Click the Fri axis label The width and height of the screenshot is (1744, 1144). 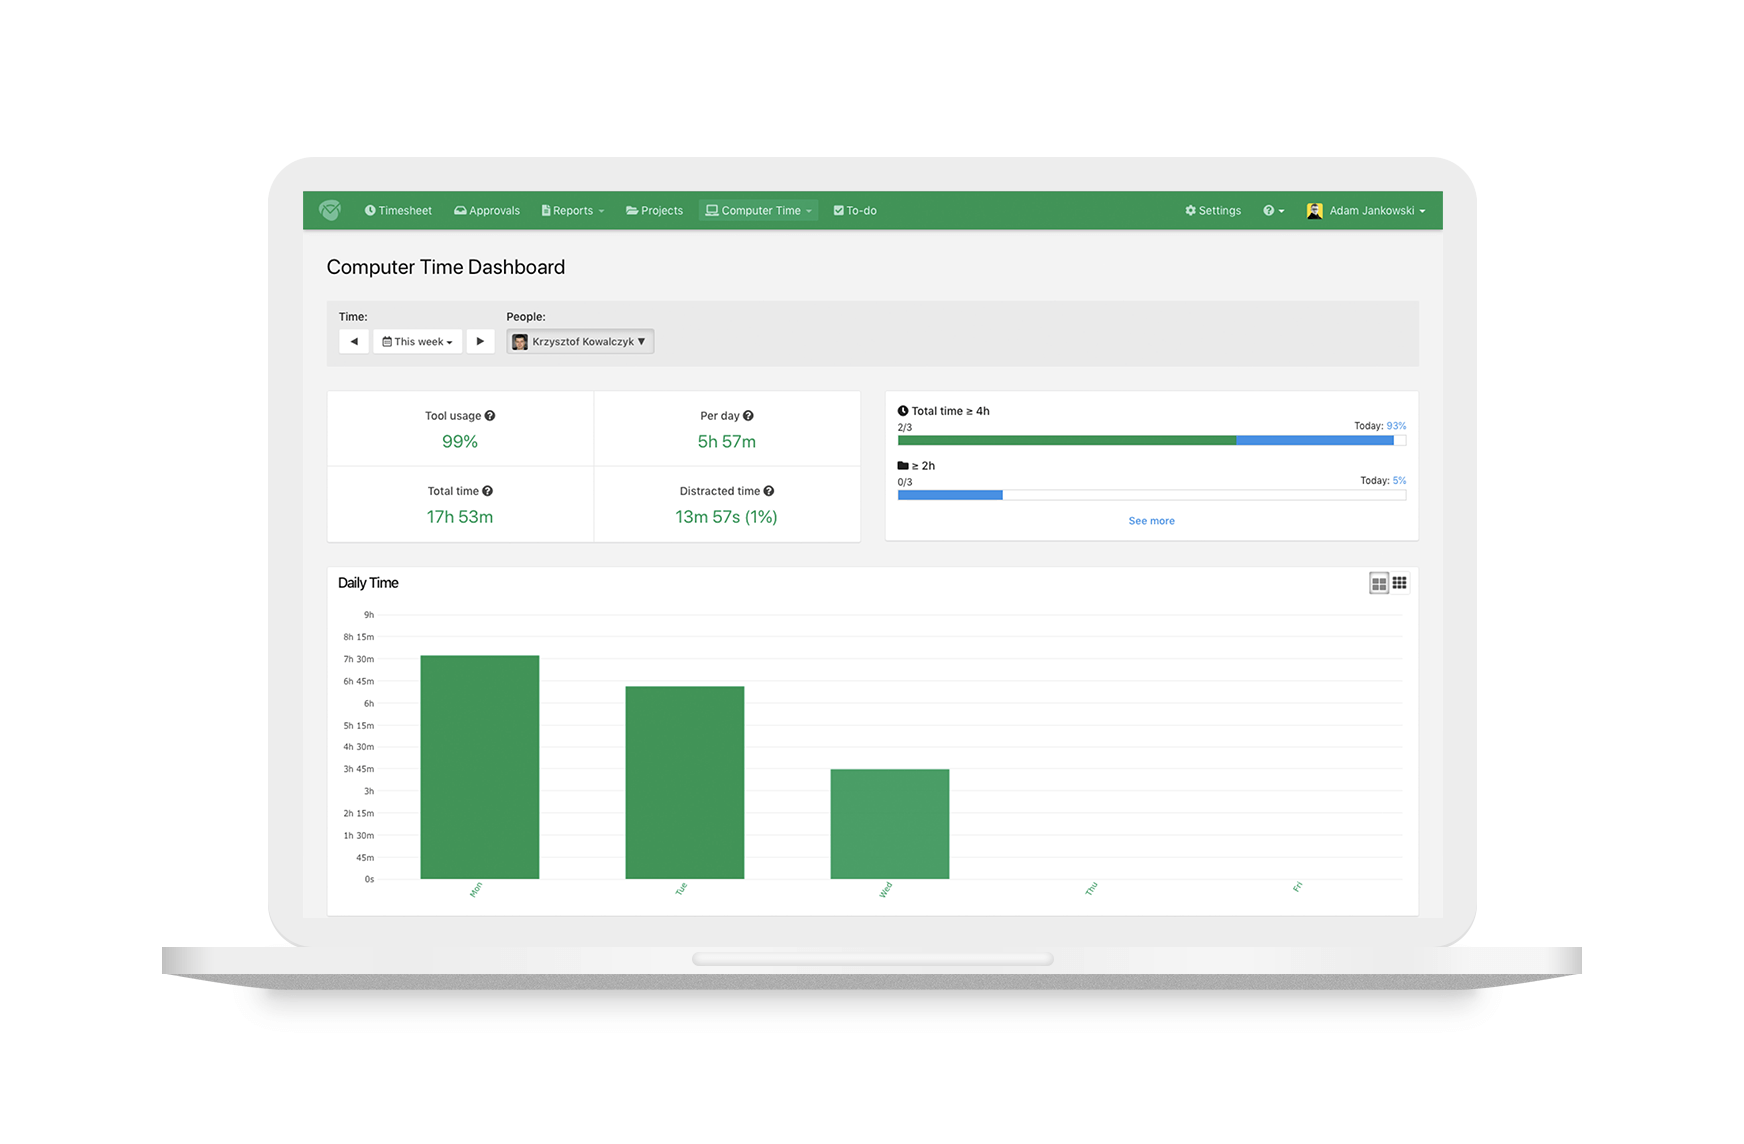coord(1297,887)
